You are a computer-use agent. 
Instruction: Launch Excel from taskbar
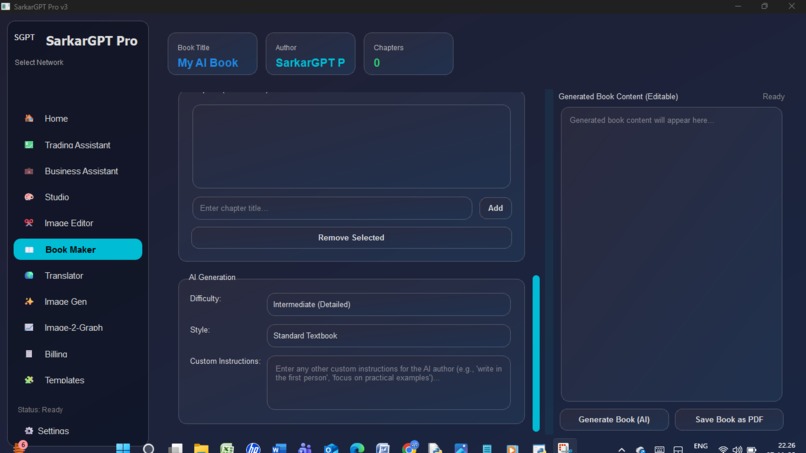[x=227, y=448]
